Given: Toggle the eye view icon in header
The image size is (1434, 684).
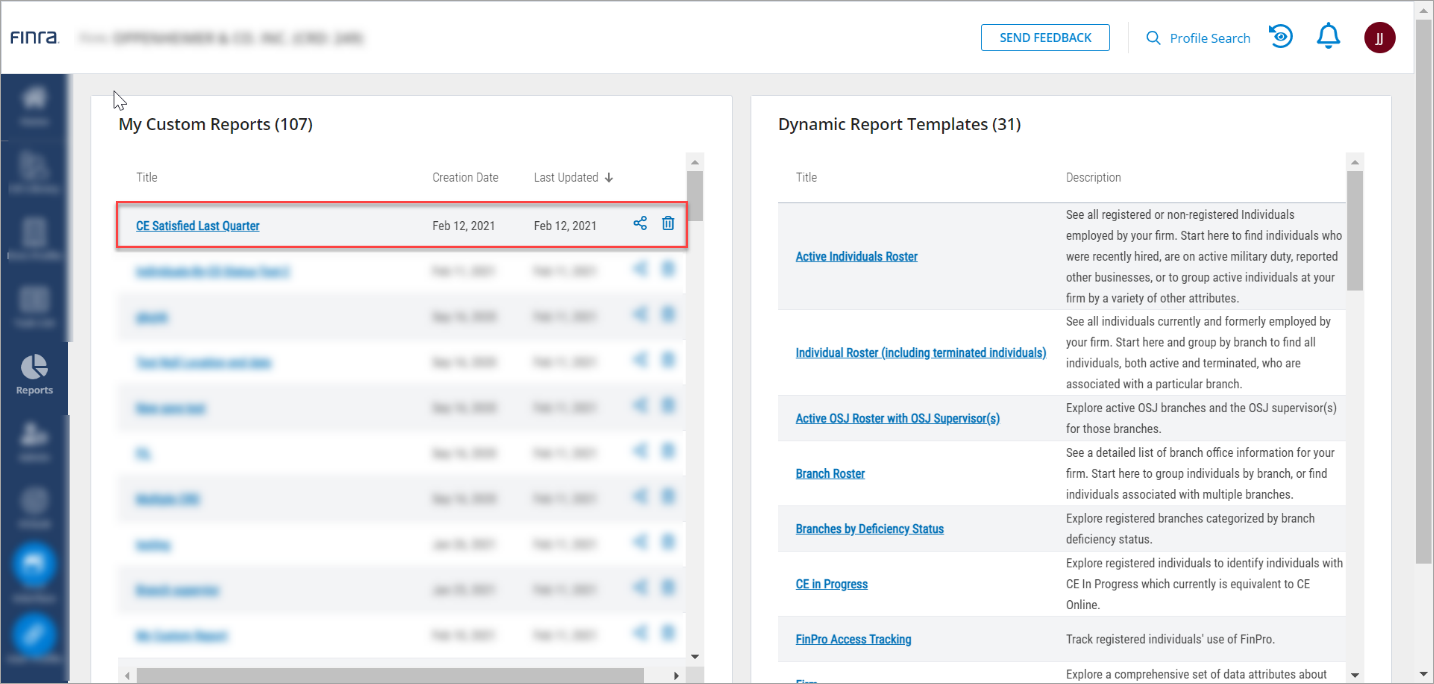Looking at the screenshot, I should click(1281, 37).
